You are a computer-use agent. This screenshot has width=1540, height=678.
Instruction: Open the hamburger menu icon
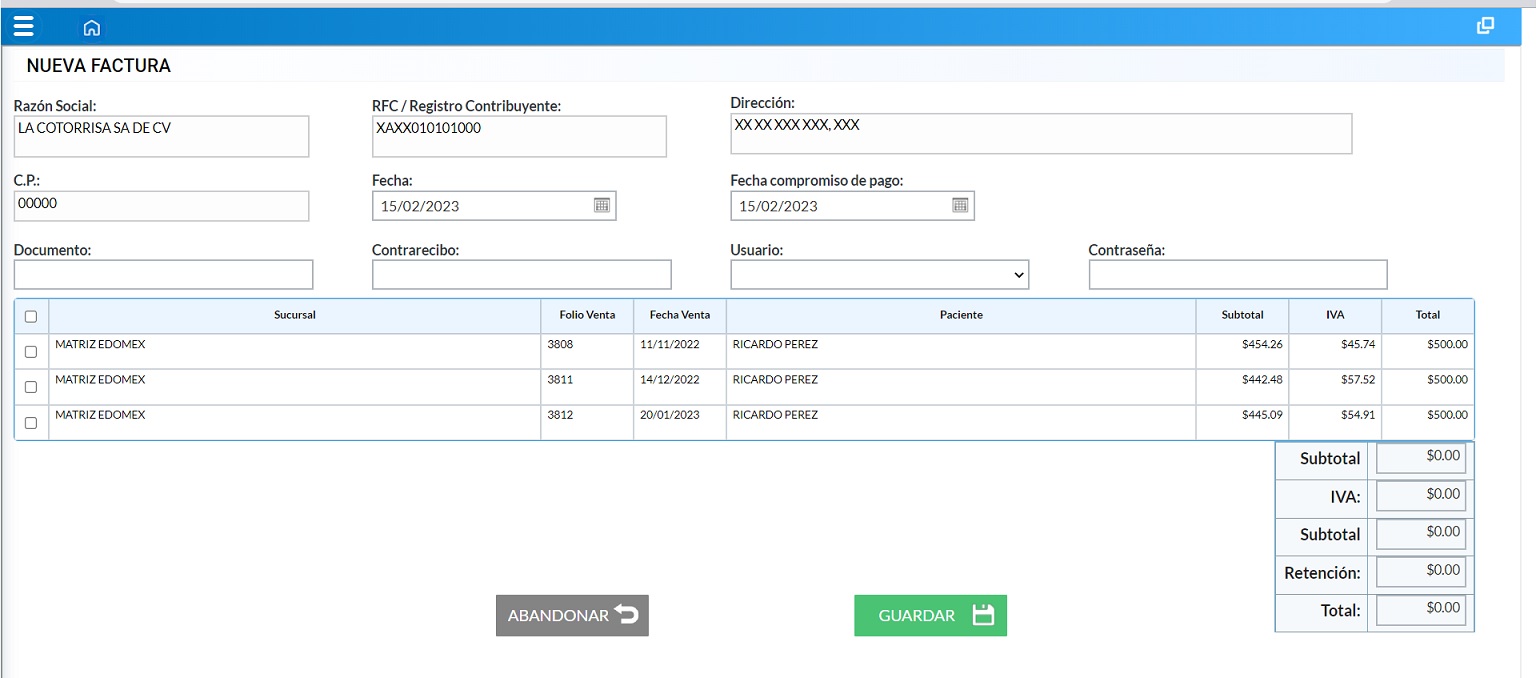coord(23,26)
